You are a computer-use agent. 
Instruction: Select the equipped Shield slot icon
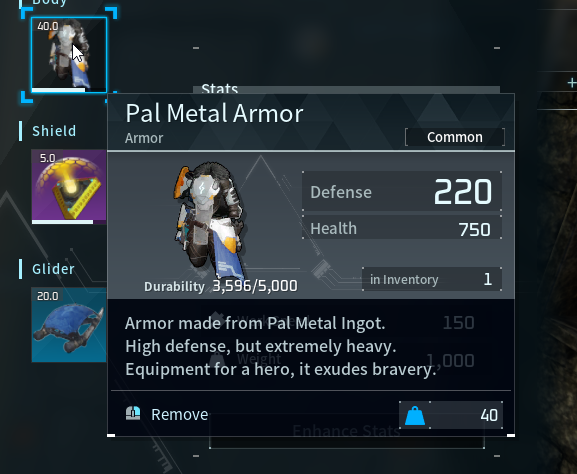click(69, 187)
